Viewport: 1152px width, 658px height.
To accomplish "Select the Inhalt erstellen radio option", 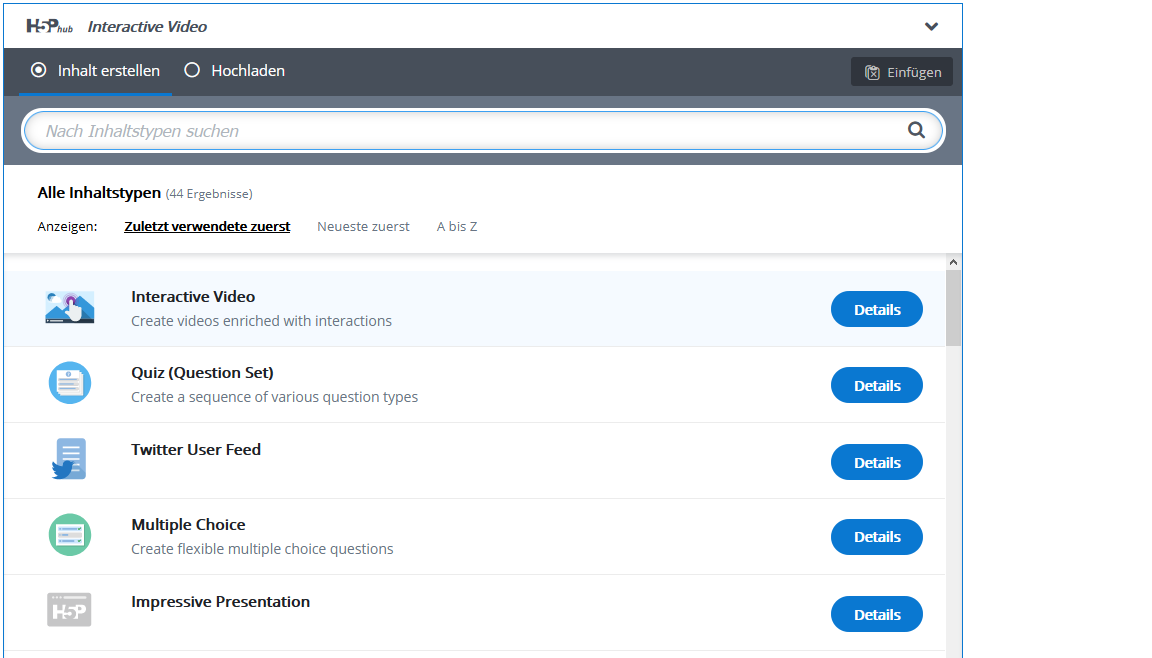I will tap(96, 70).
